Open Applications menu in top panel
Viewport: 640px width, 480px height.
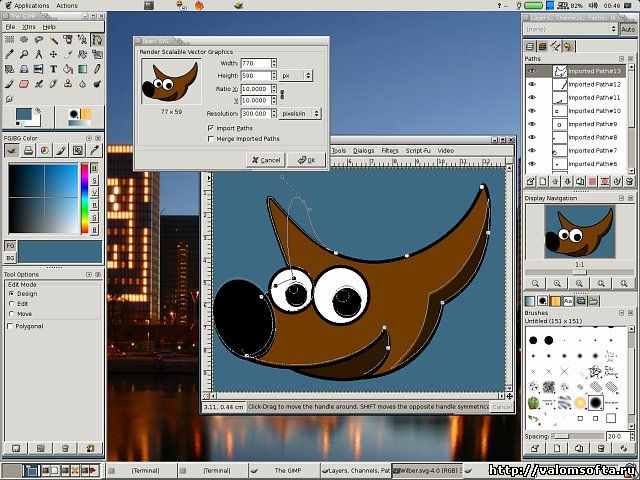tap(27, 6)
